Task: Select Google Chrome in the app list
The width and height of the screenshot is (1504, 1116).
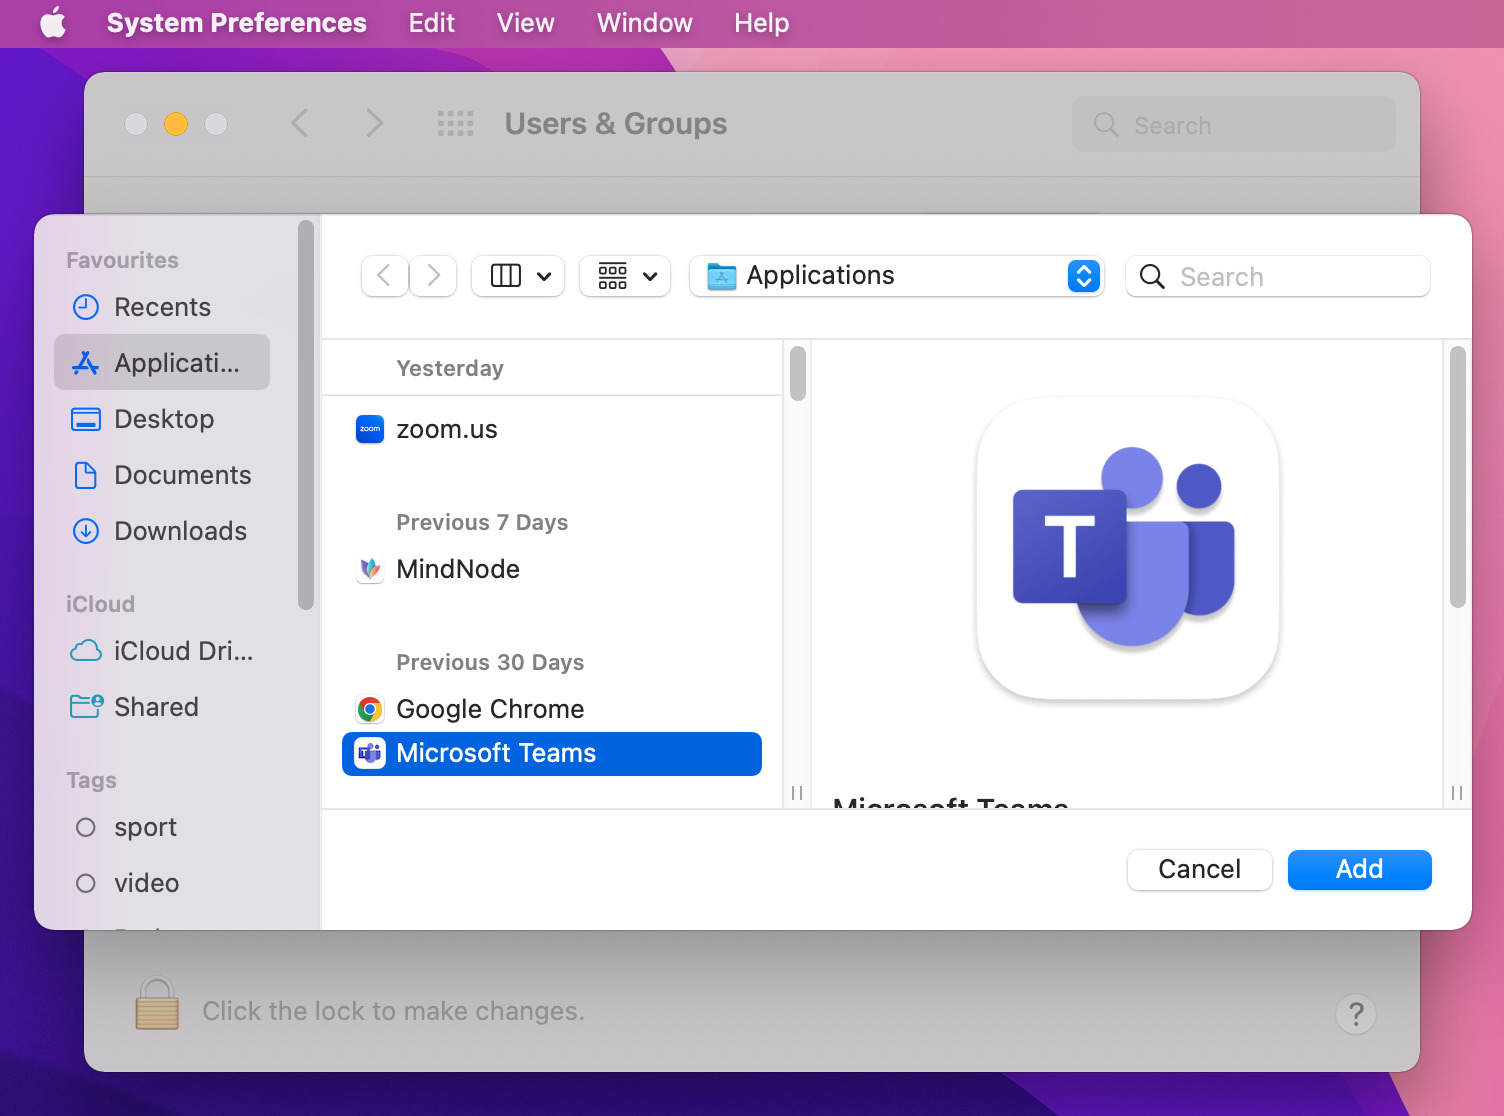Action: pyautogui.click(x=552, y=709)
